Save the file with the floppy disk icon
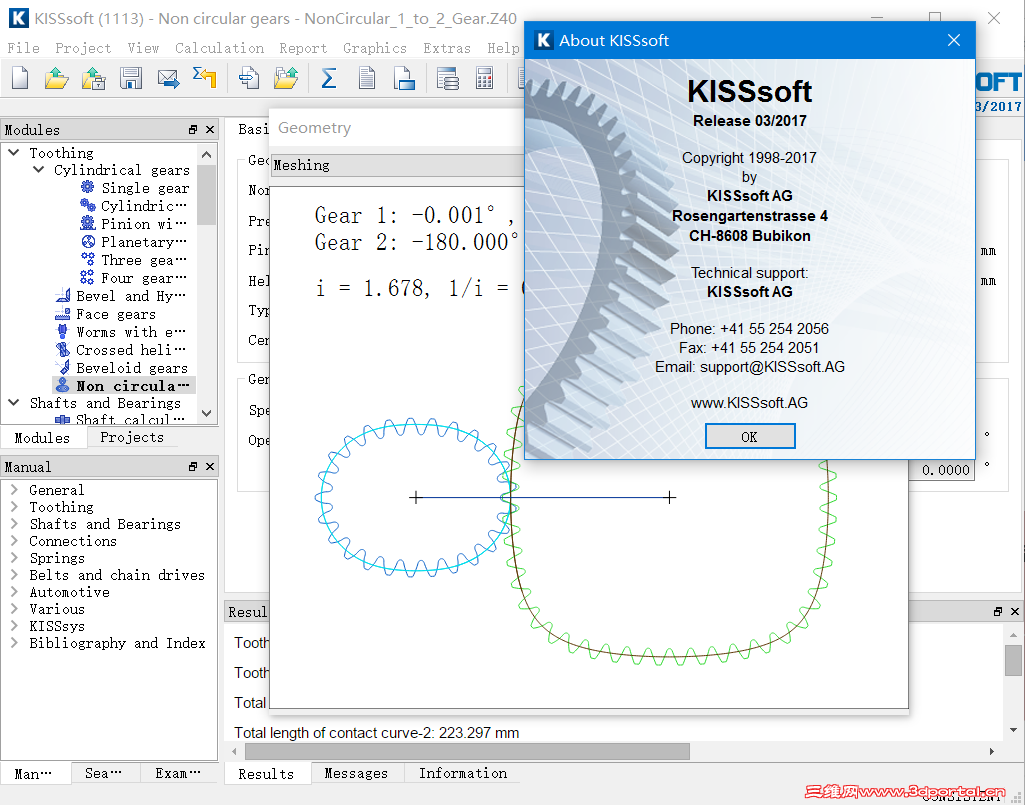 click(x=131, y=78)
